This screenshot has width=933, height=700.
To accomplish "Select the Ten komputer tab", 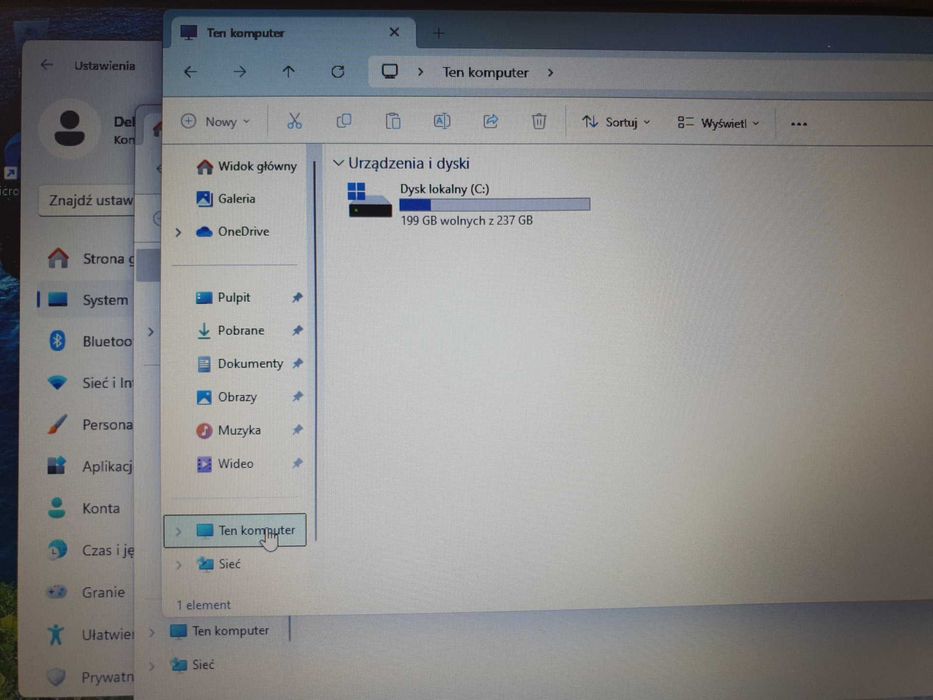I will pos(292,33).
